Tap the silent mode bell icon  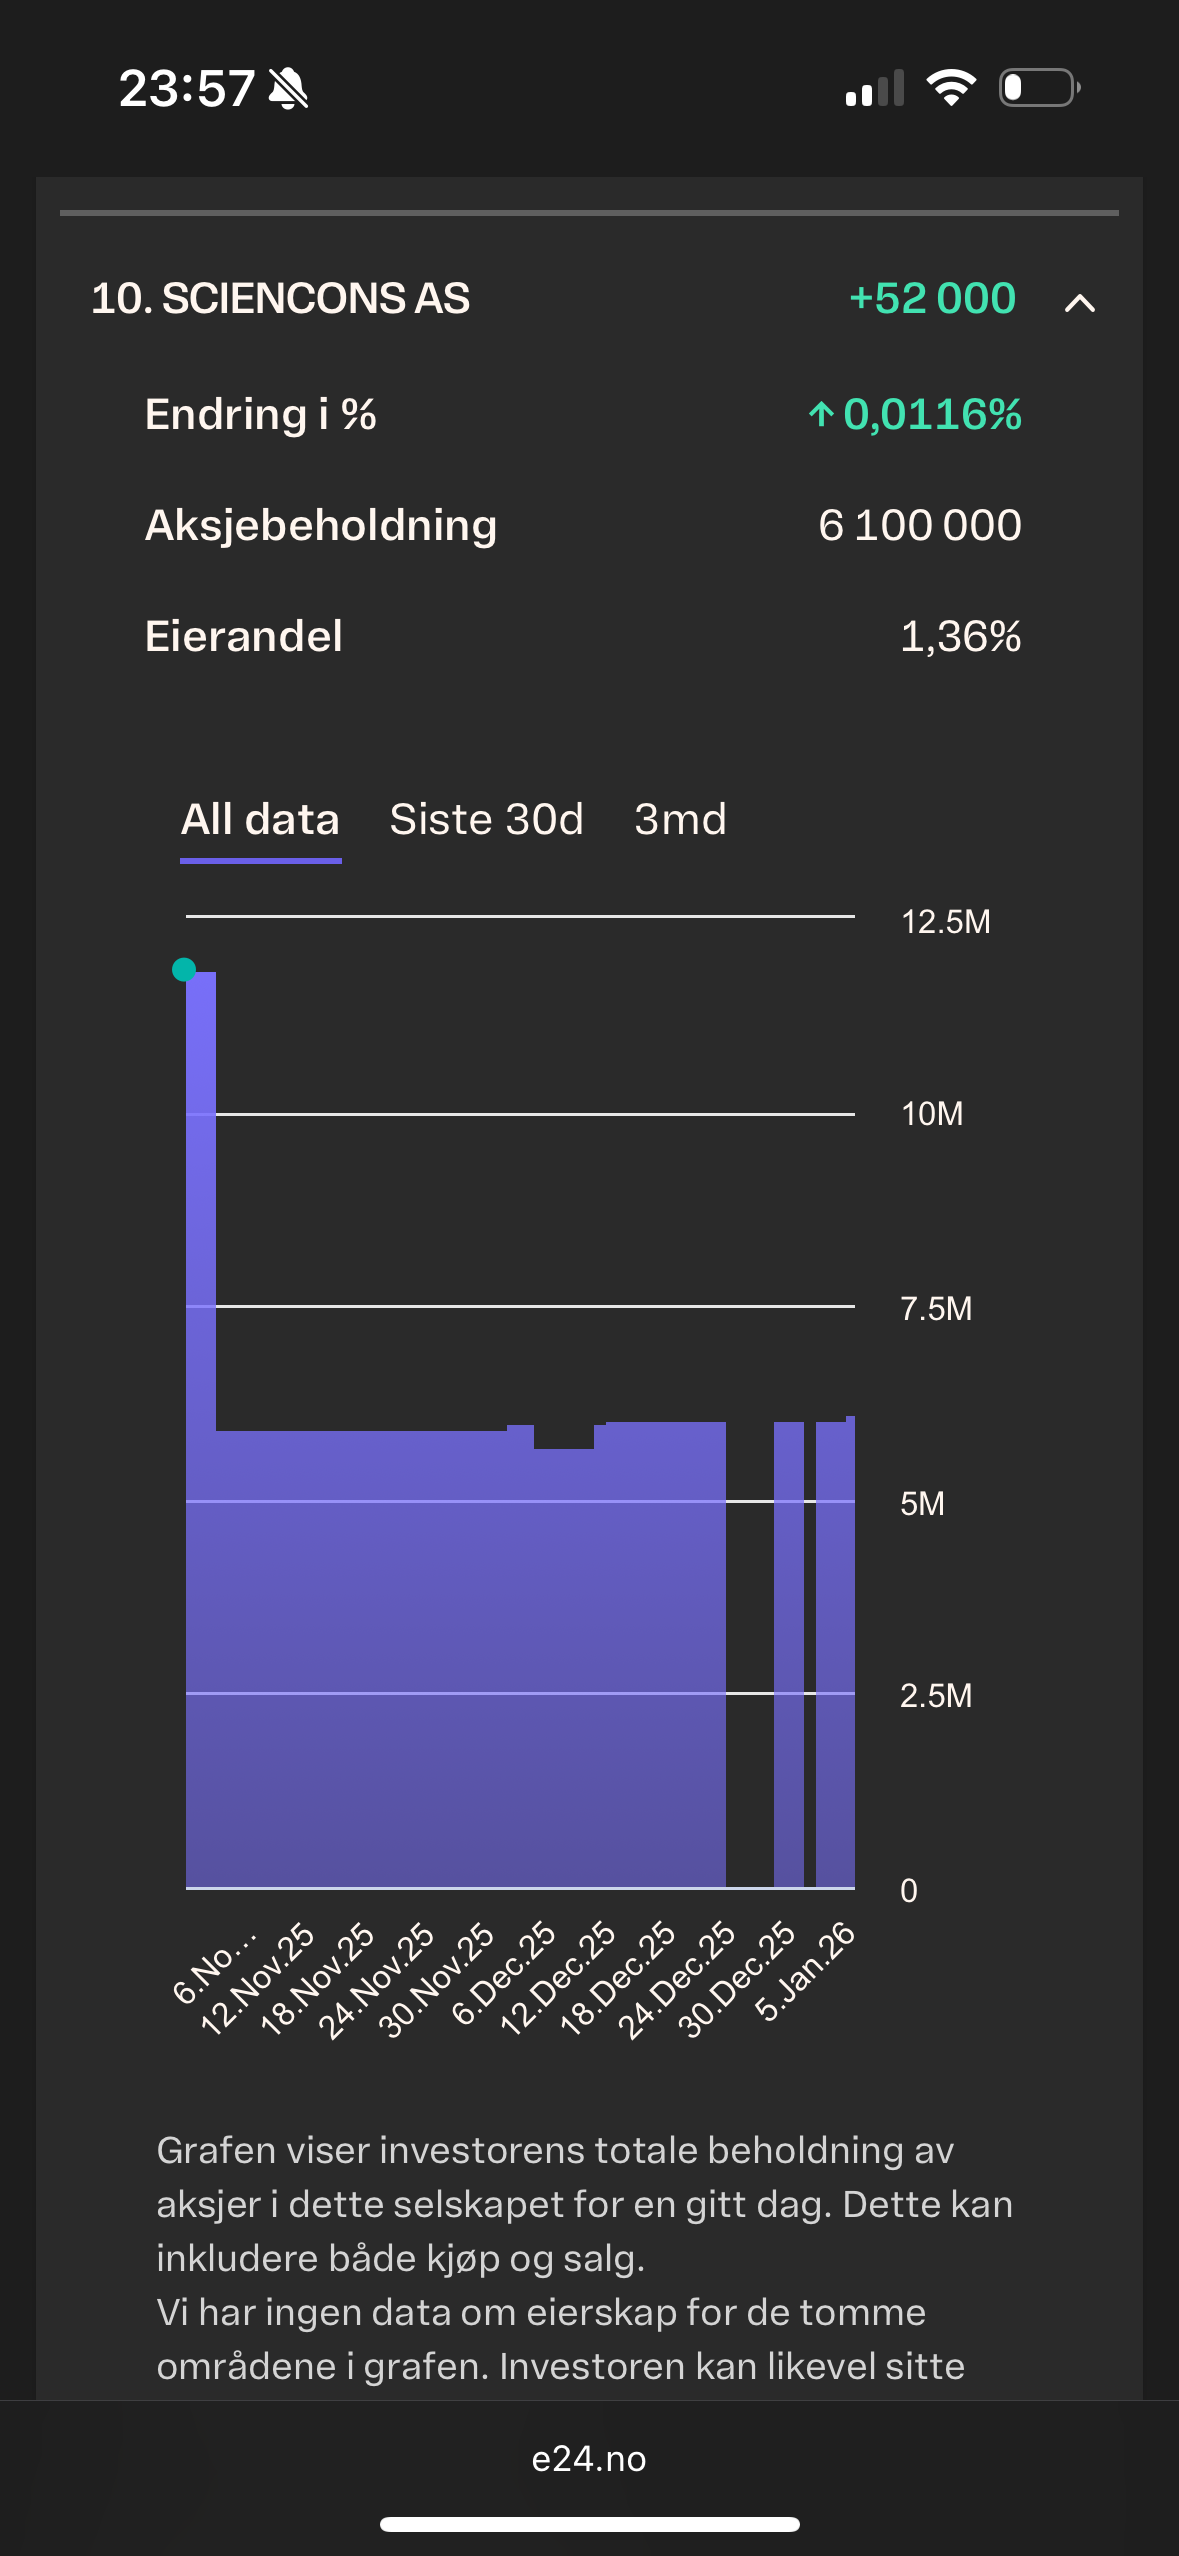point(288,89)
